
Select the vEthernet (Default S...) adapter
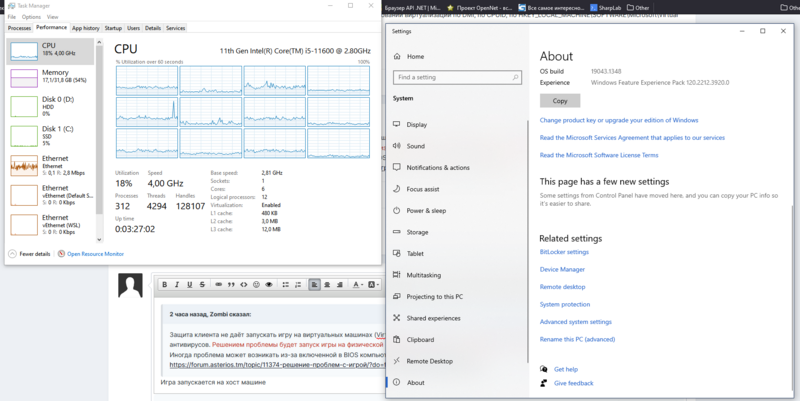50,195
